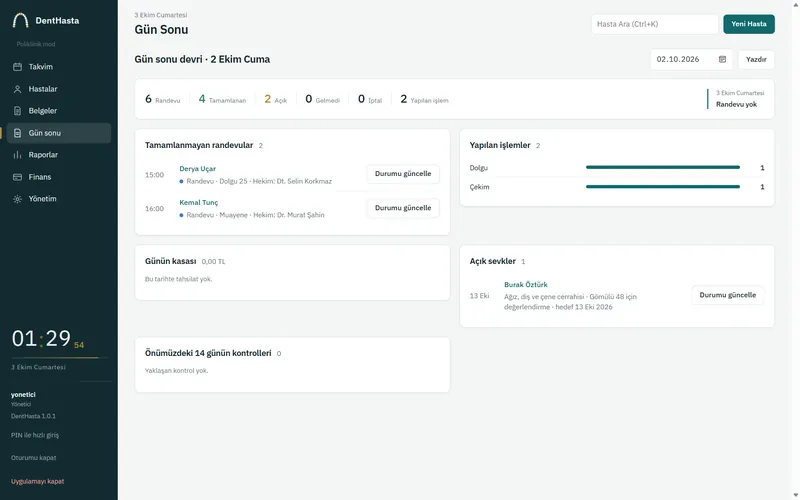This screenshot has width=800, height=500.
Task: Click the Randevu yok note
Action: point(736,104)
